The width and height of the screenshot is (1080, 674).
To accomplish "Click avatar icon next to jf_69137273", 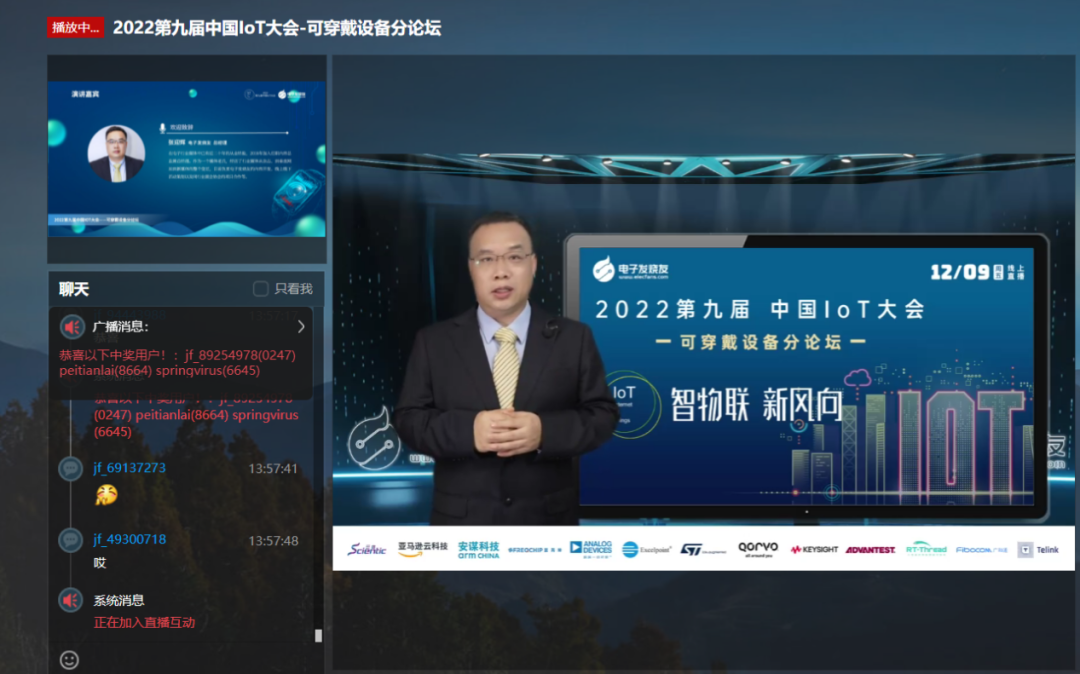I will point(70,469).
